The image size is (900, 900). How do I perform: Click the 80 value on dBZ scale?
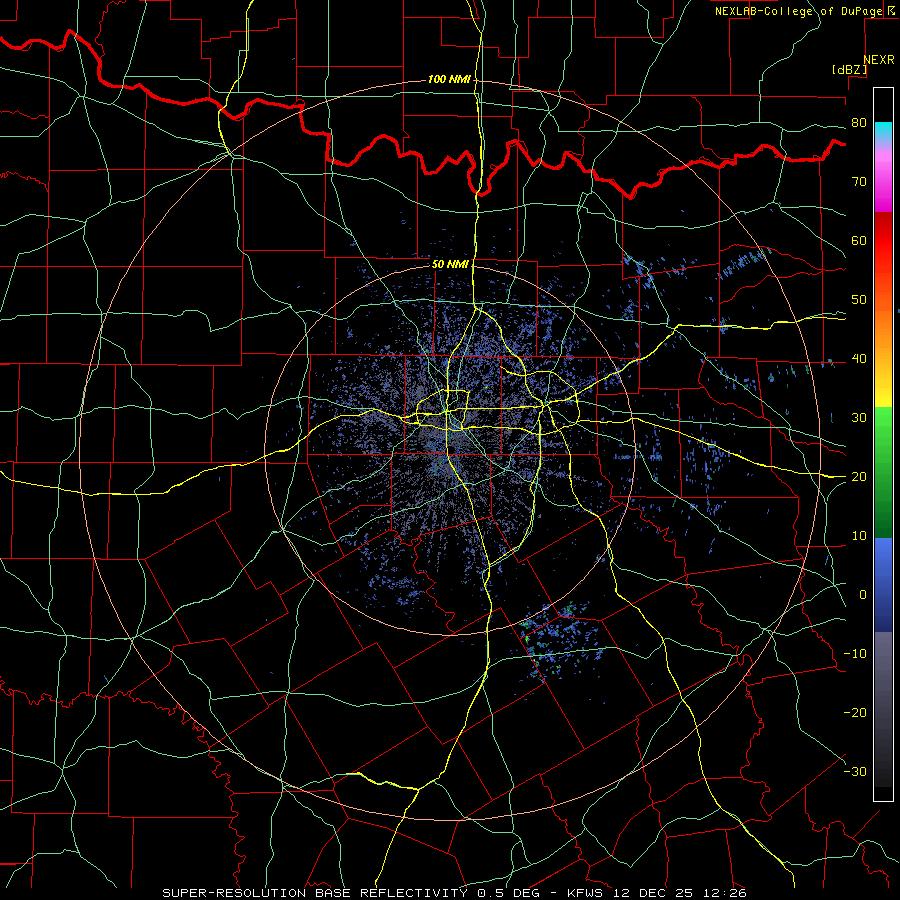click(859, 123)
